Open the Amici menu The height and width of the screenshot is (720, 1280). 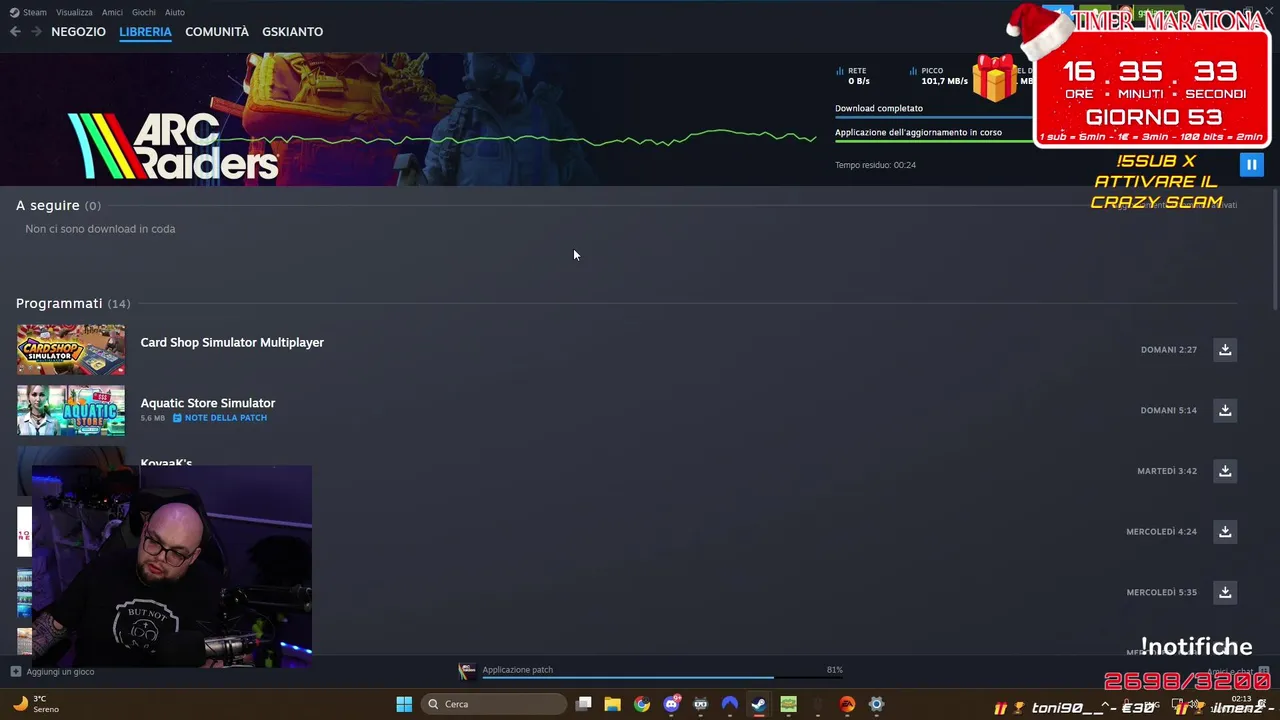click(112, 12)
